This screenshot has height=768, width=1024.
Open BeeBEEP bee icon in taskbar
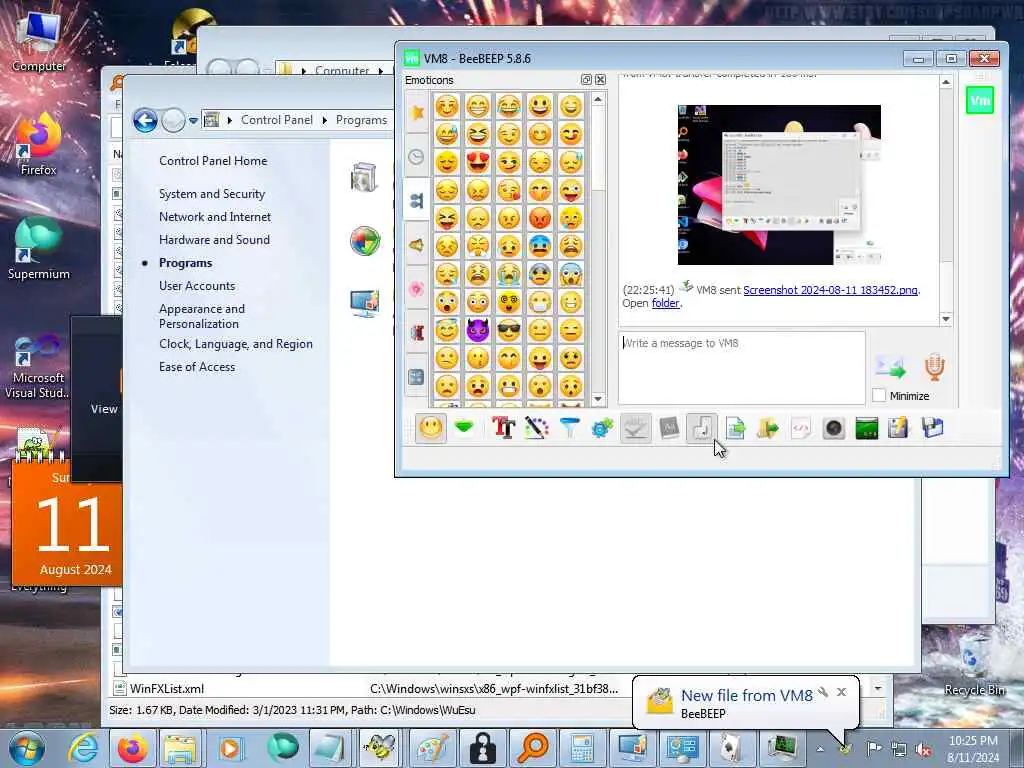379,748
